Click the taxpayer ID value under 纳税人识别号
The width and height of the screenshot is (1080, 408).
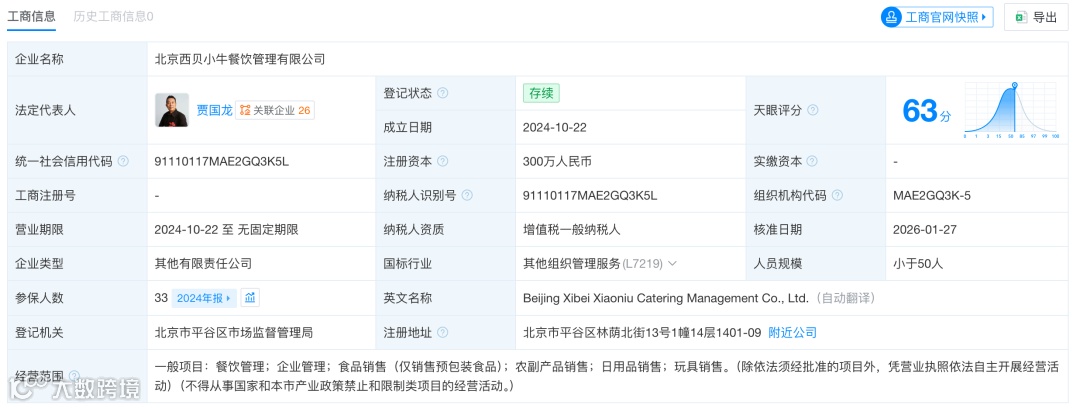coord(590,196)
